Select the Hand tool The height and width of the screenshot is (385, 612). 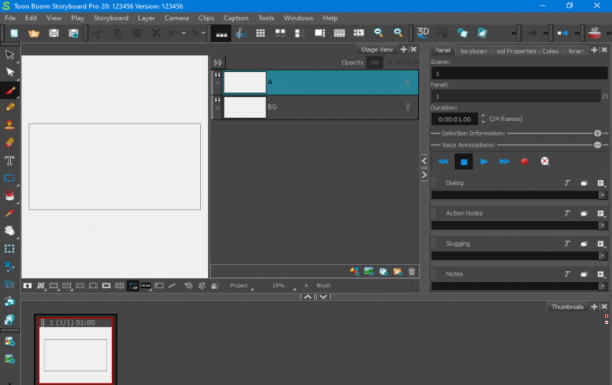(10, 231)
